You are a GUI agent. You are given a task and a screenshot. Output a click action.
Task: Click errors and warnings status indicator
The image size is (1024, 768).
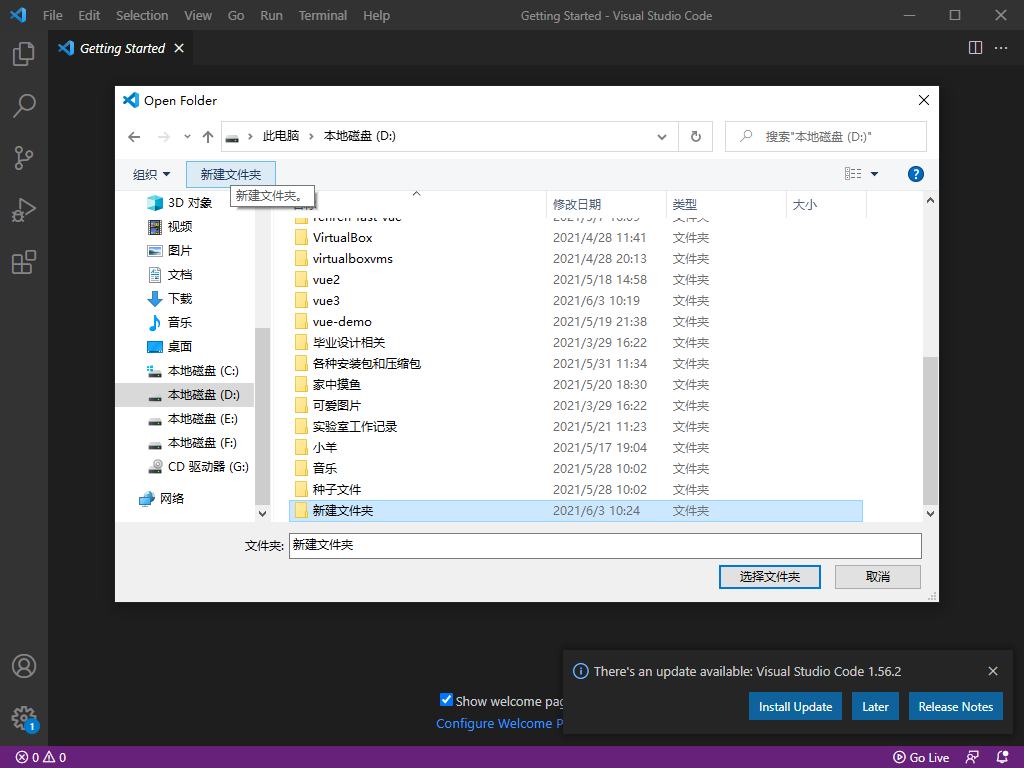pyautogui.click(x=40, y=757)
